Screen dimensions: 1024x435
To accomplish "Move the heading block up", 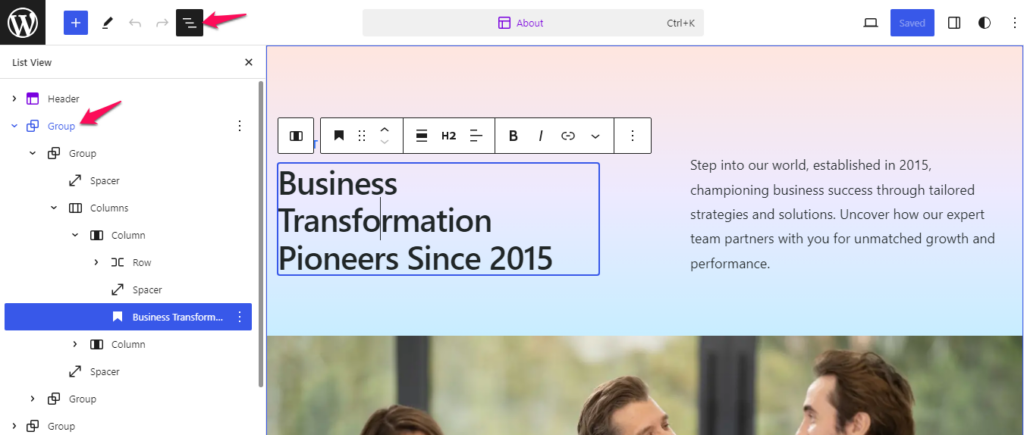I will 385,129.
